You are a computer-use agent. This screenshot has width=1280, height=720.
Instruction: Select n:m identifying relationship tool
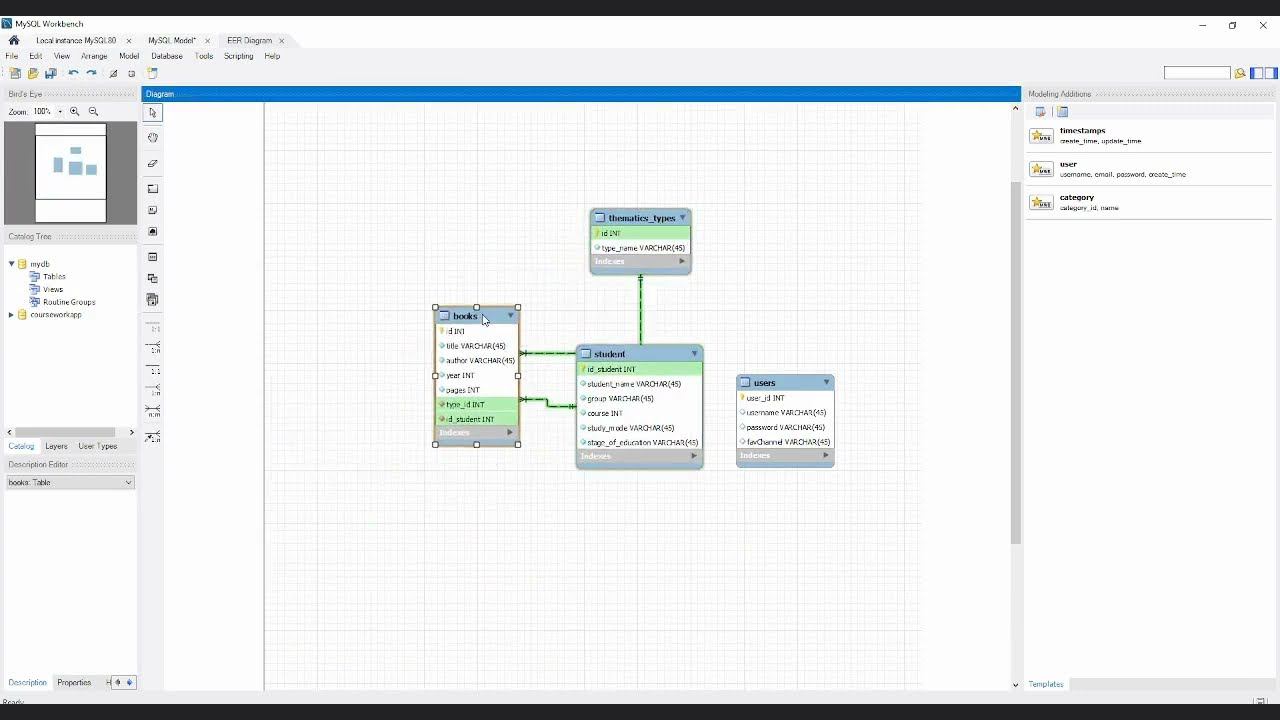tap(153, 411)
